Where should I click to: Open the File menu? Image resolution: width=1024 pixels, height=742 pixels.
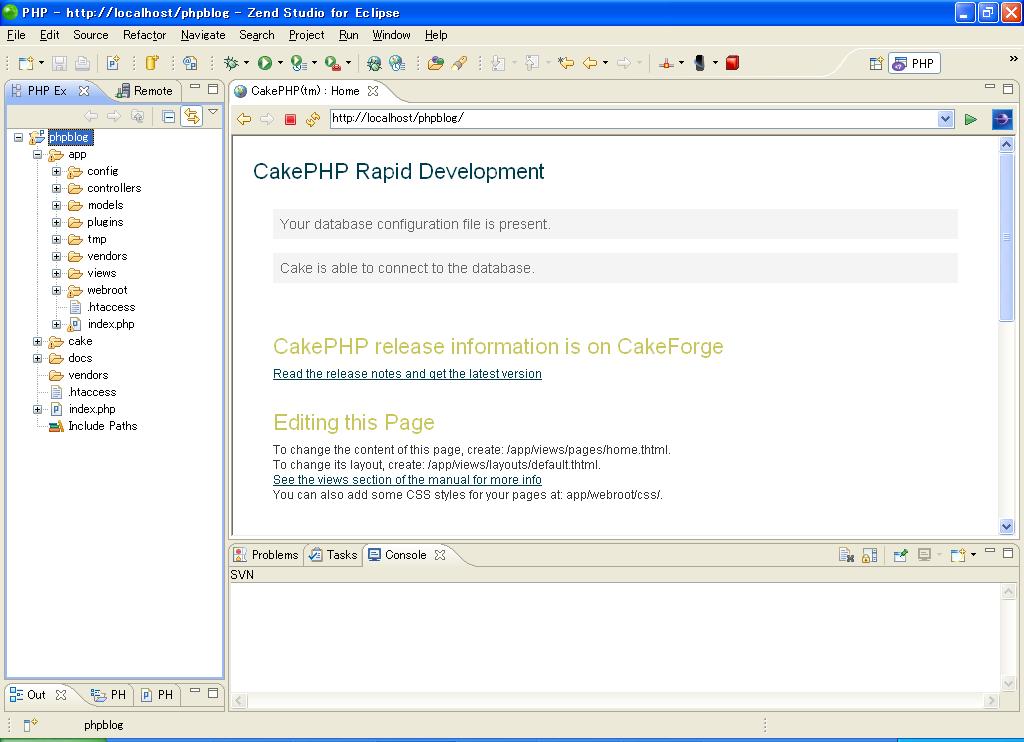point(16,35)
